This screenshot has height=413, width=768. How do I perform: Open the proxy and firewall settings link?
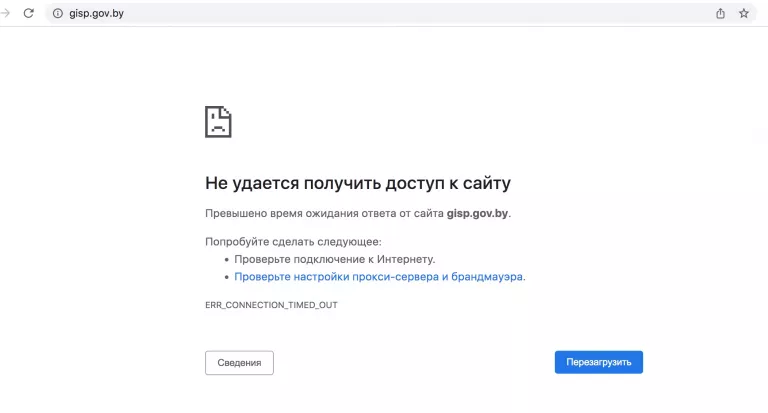pos(378,276)
